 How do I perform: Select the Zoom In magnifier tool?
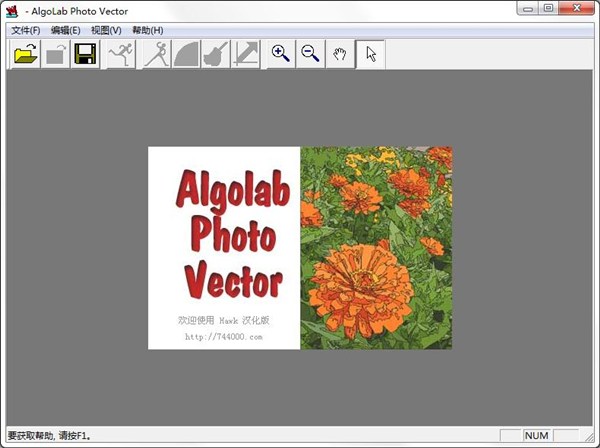click(280, 54)
